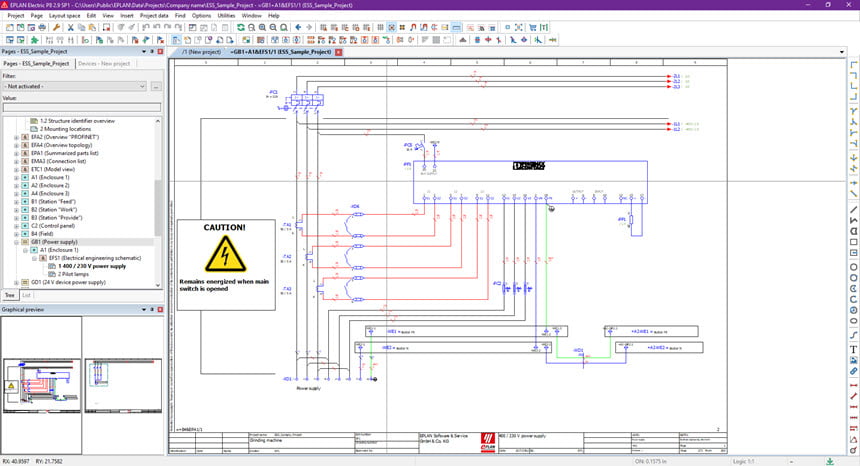Click the page tree vertical scrollbar
860x466 pixels.
pos(158,202)
